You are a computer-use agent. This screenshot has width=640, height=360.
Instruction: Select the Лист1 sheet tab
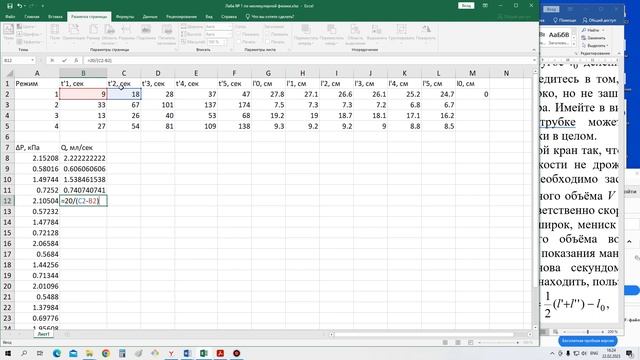pyautogui.click(x=44, y=334)
